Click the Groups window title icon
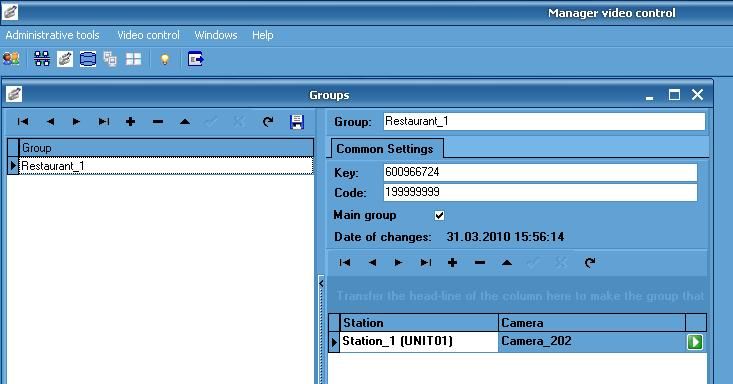The height and width of the screenshot is (384, 733). (x=14, y=94)
